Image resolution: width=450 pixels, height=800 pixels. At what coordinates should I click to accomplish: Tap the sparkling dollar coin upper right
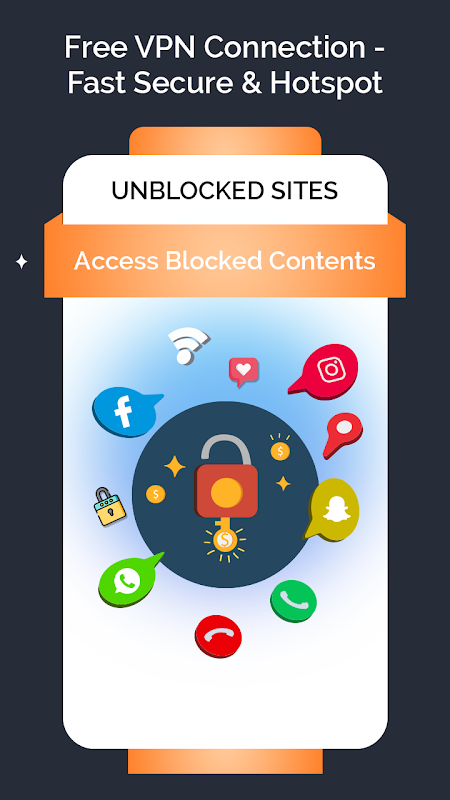280,449
